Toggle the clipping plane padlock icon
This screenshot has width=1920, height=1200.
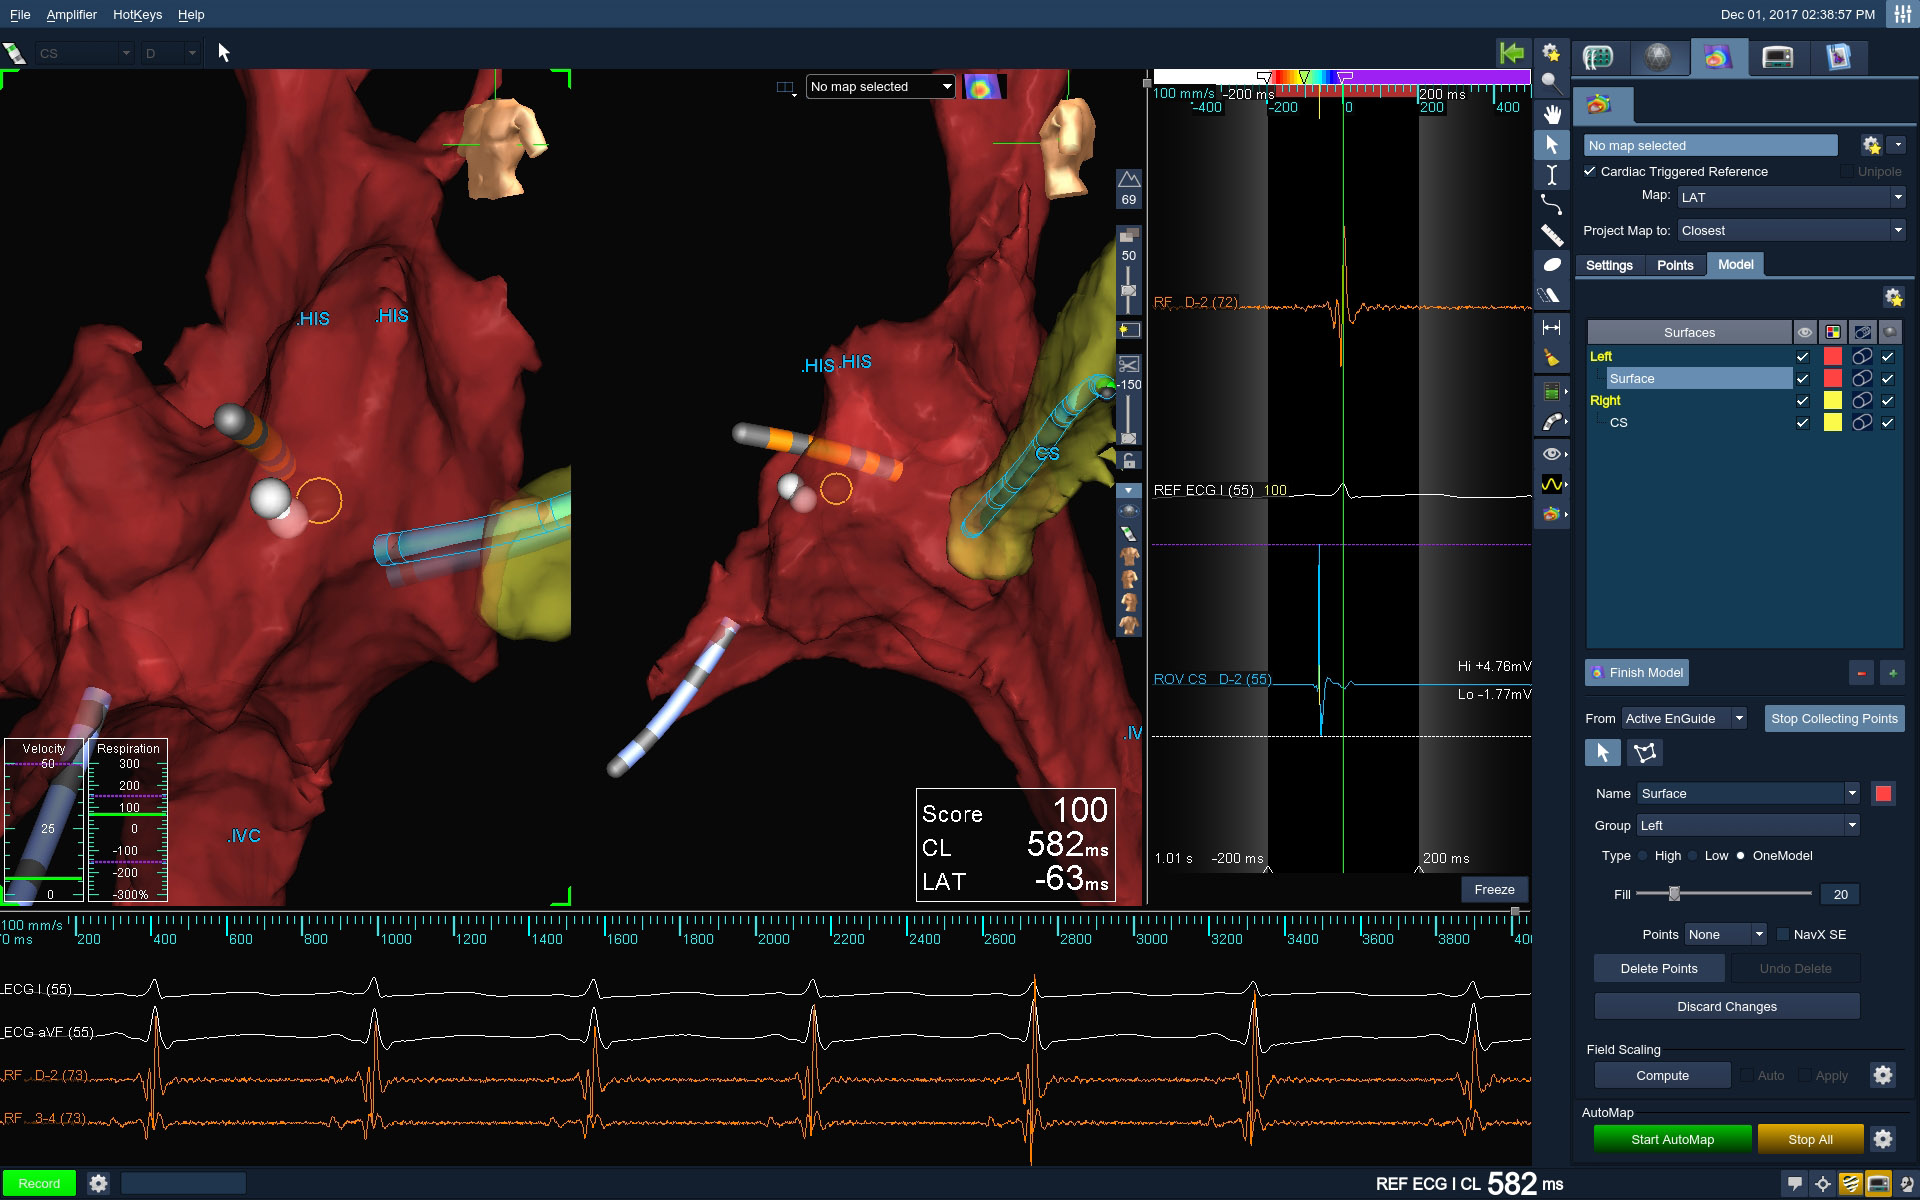[x=1129, y=461]
